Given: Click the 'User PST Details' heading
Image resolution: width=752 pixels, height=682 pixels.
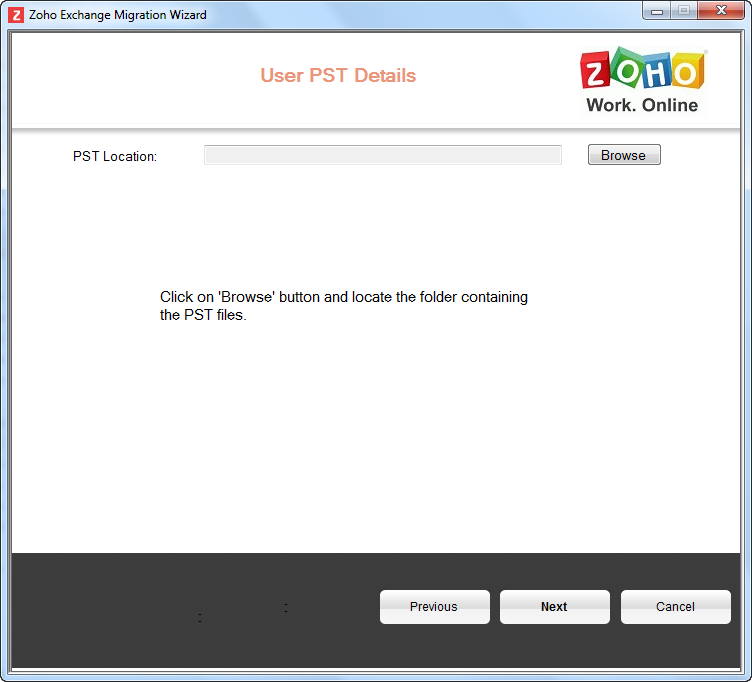Looking at the screenshot, I should pyautogui.click(x=338, y=75).
